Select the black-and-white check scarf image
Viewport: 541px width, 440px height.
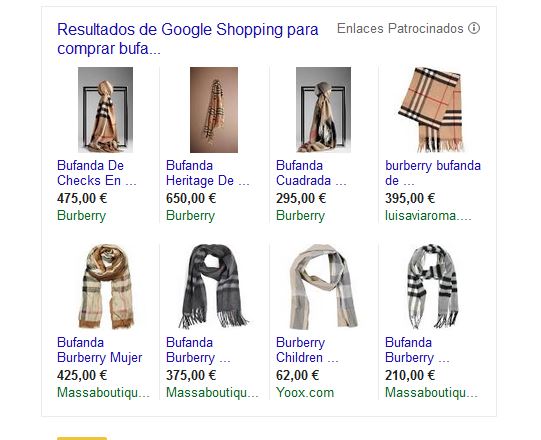click(432, 286)
